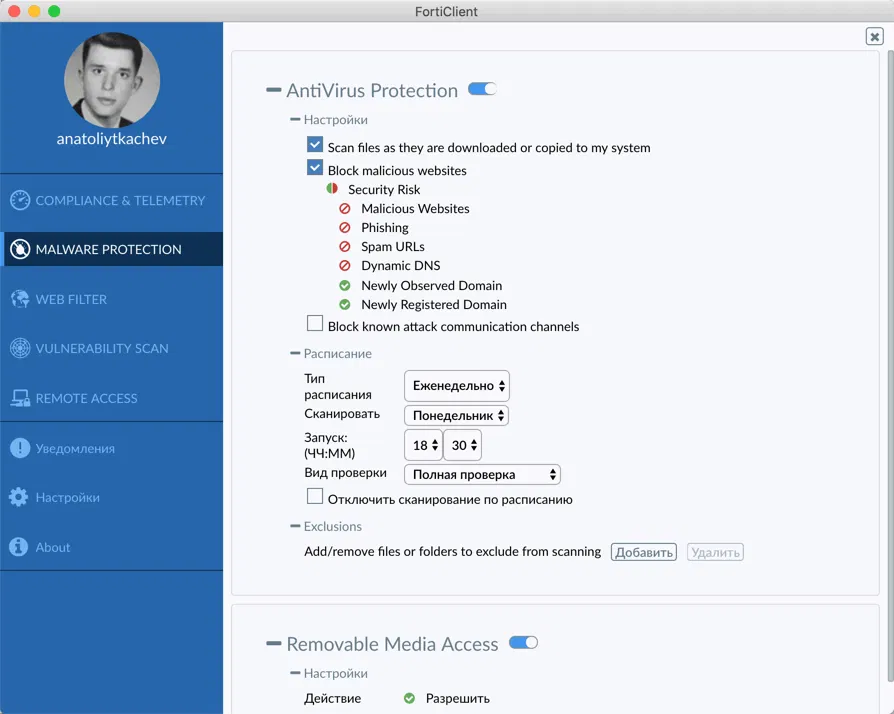Click the Phishing category label
Viewport: 894px width, 714px height.
click(385, 228)
